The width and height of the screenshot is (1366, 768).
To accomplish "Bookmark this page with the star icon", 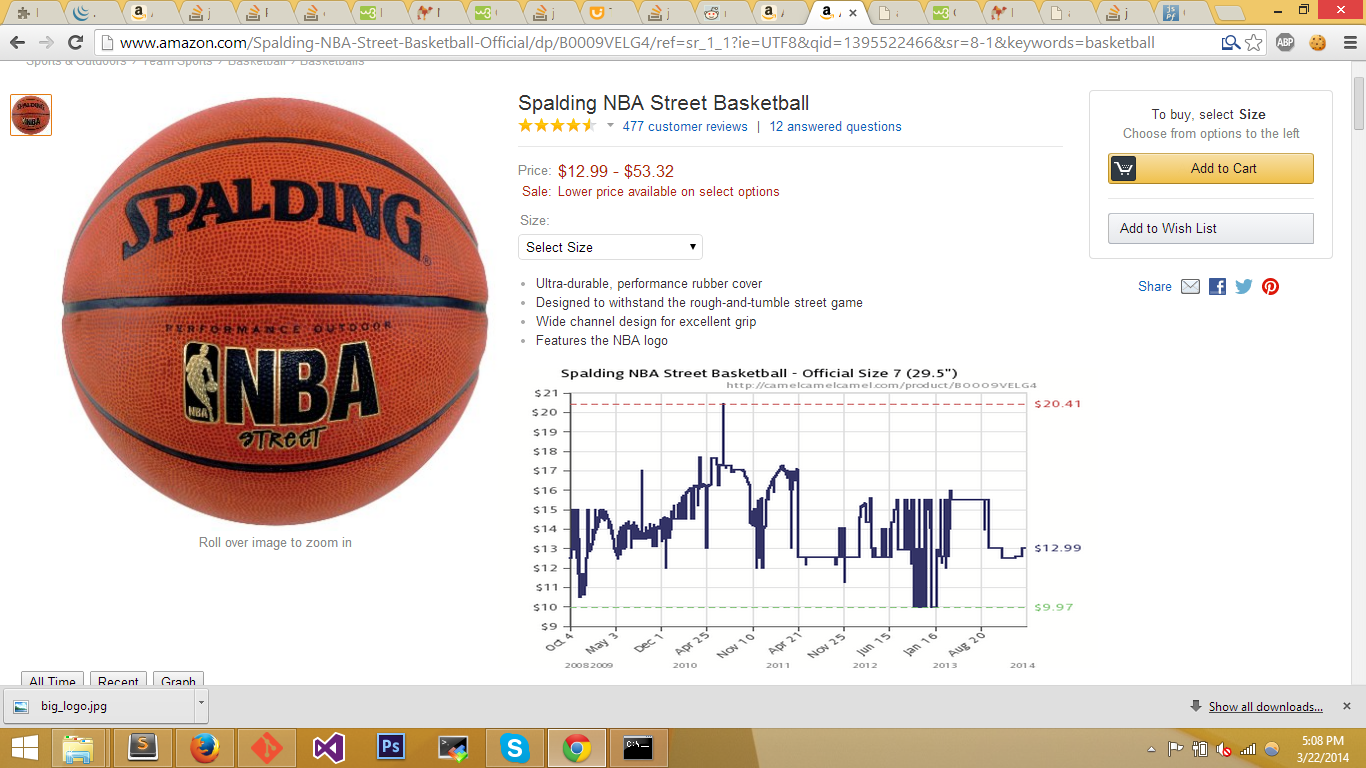I will [1254, 43].
